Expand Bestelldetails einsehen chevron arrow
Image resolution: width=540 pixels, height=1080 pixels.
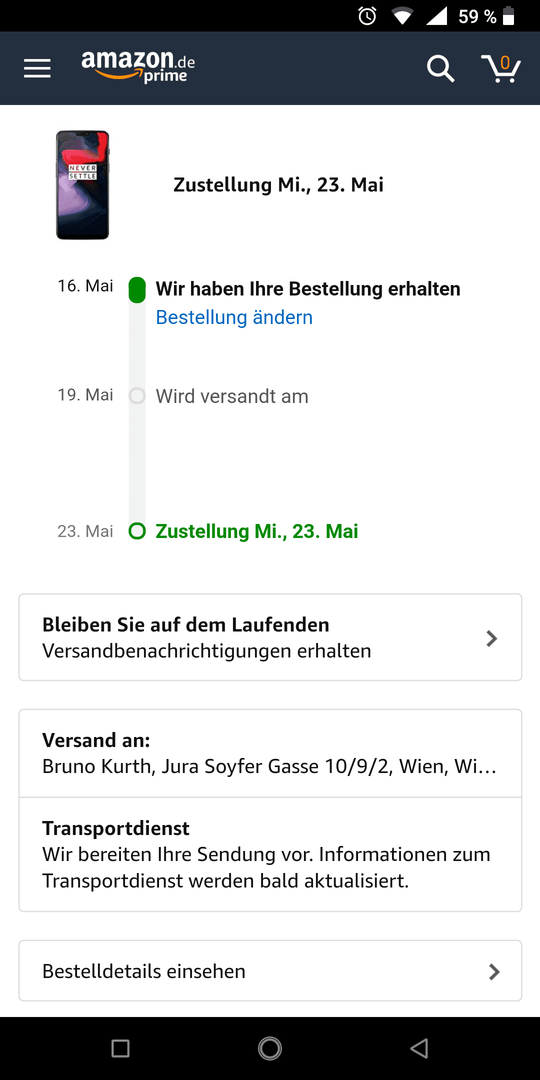point(494,972)
